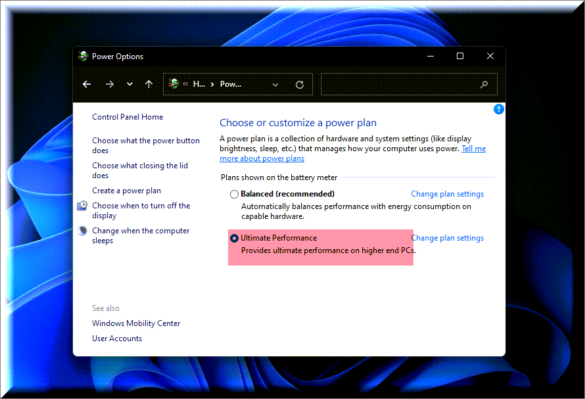Screen dimensions: 585x399
Task: Open Tell me more about power plans
Action: 353,153
